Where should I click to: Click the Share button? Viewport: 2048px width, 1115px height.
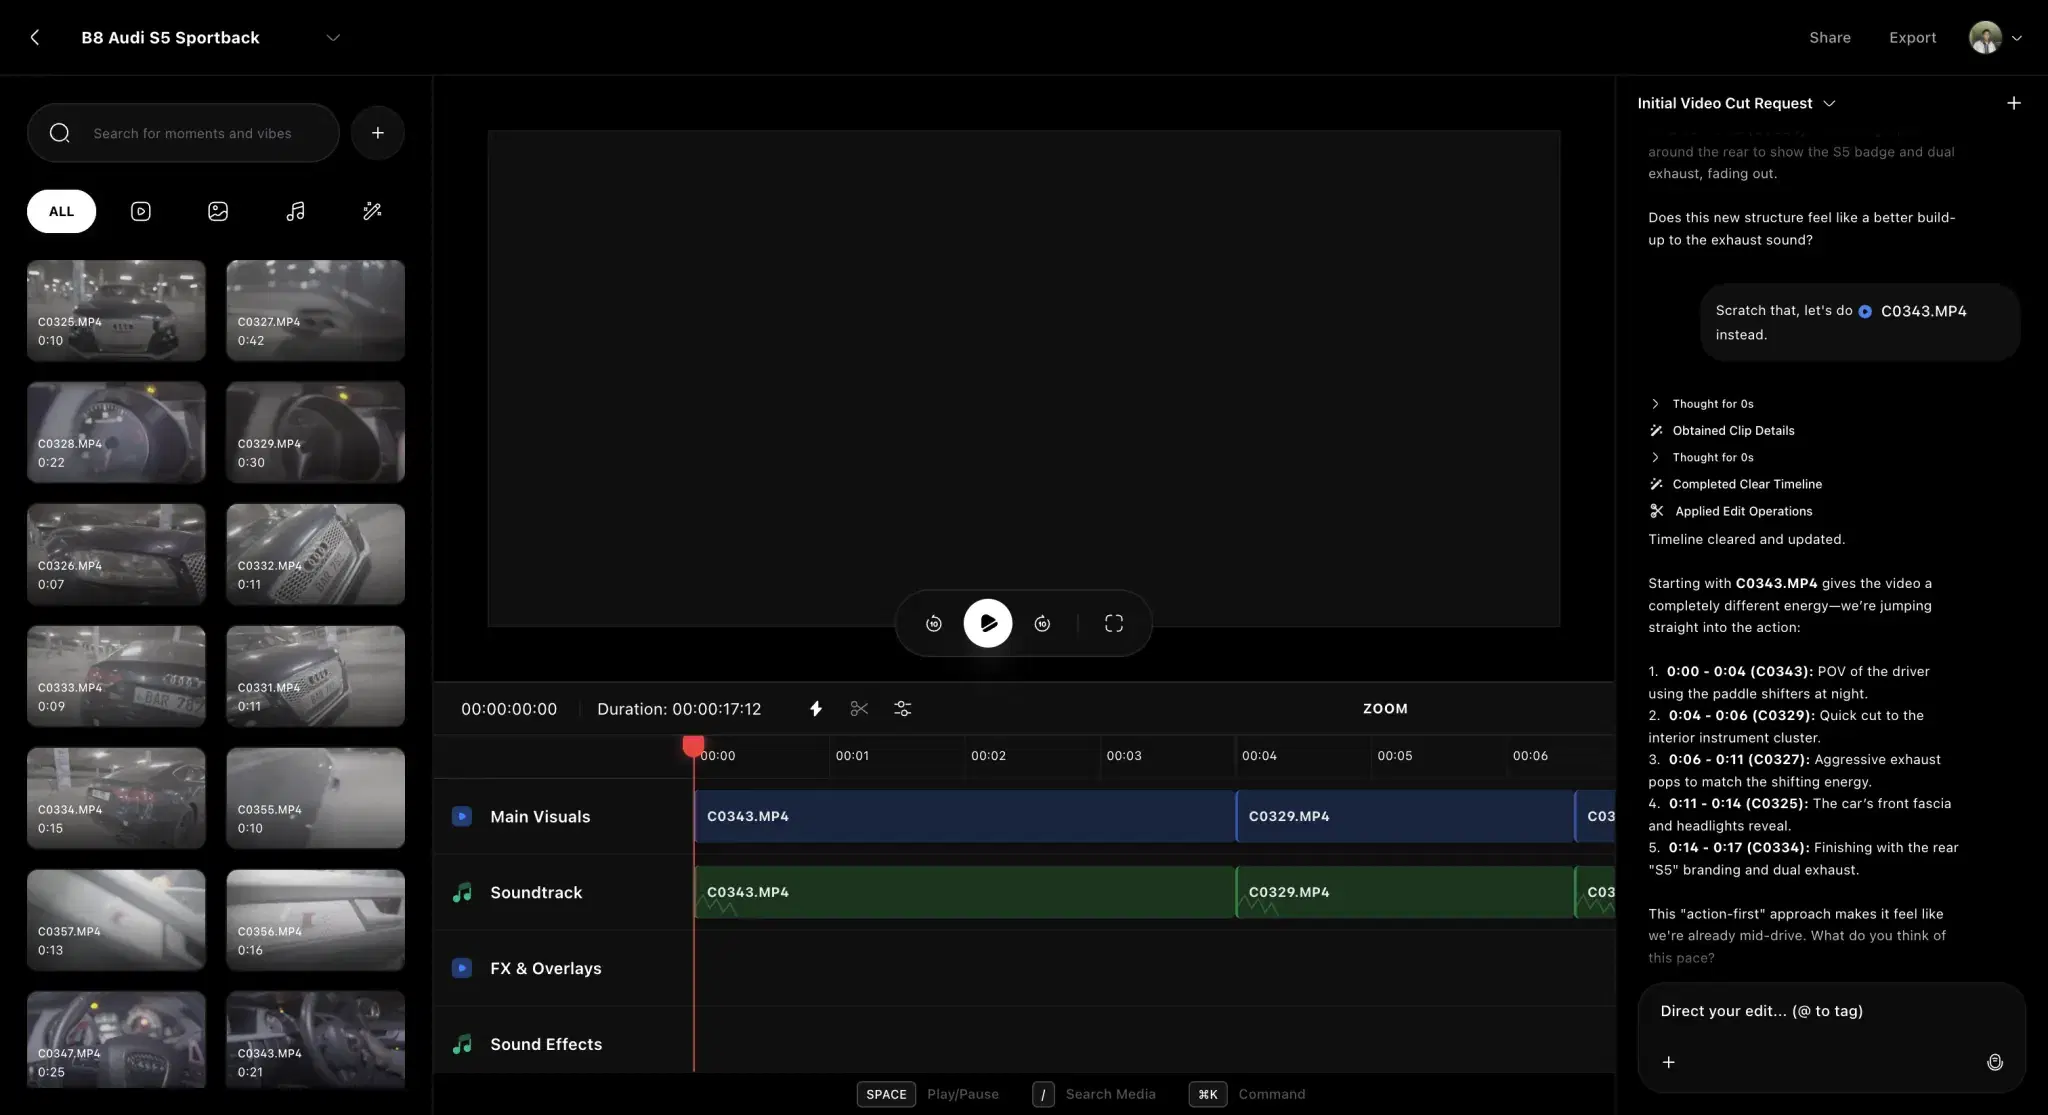pyautogui.click(x=1829, y=37)
